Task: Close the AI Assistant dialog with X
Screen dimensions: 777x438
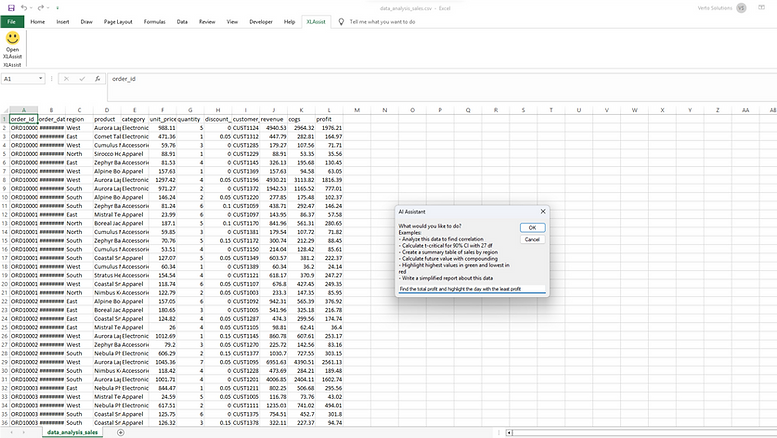Action: (x=543, y=212)
